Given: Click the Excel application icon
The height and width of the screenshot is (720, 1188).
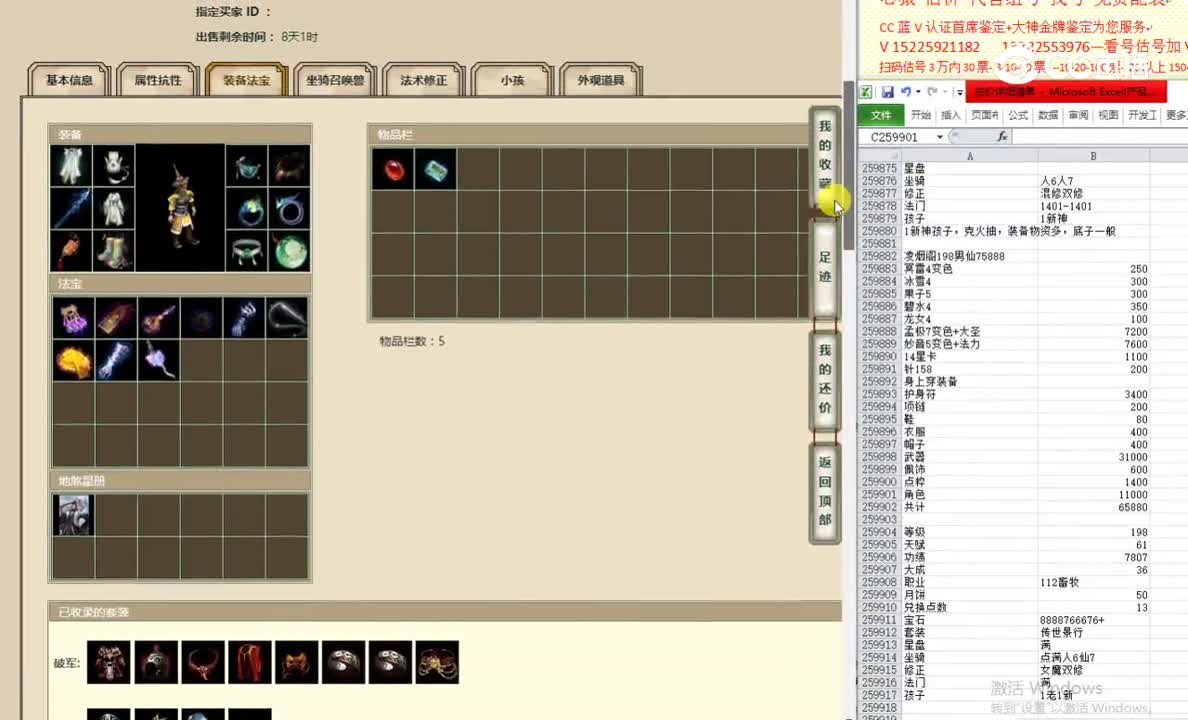Looking at the screenshot, I should point(866,92).
